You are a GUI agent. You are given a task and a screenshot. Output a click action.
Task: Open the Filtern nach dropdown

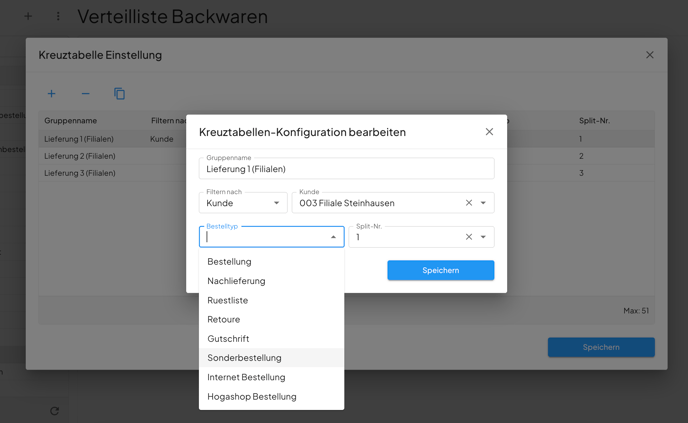click(243, 203)
